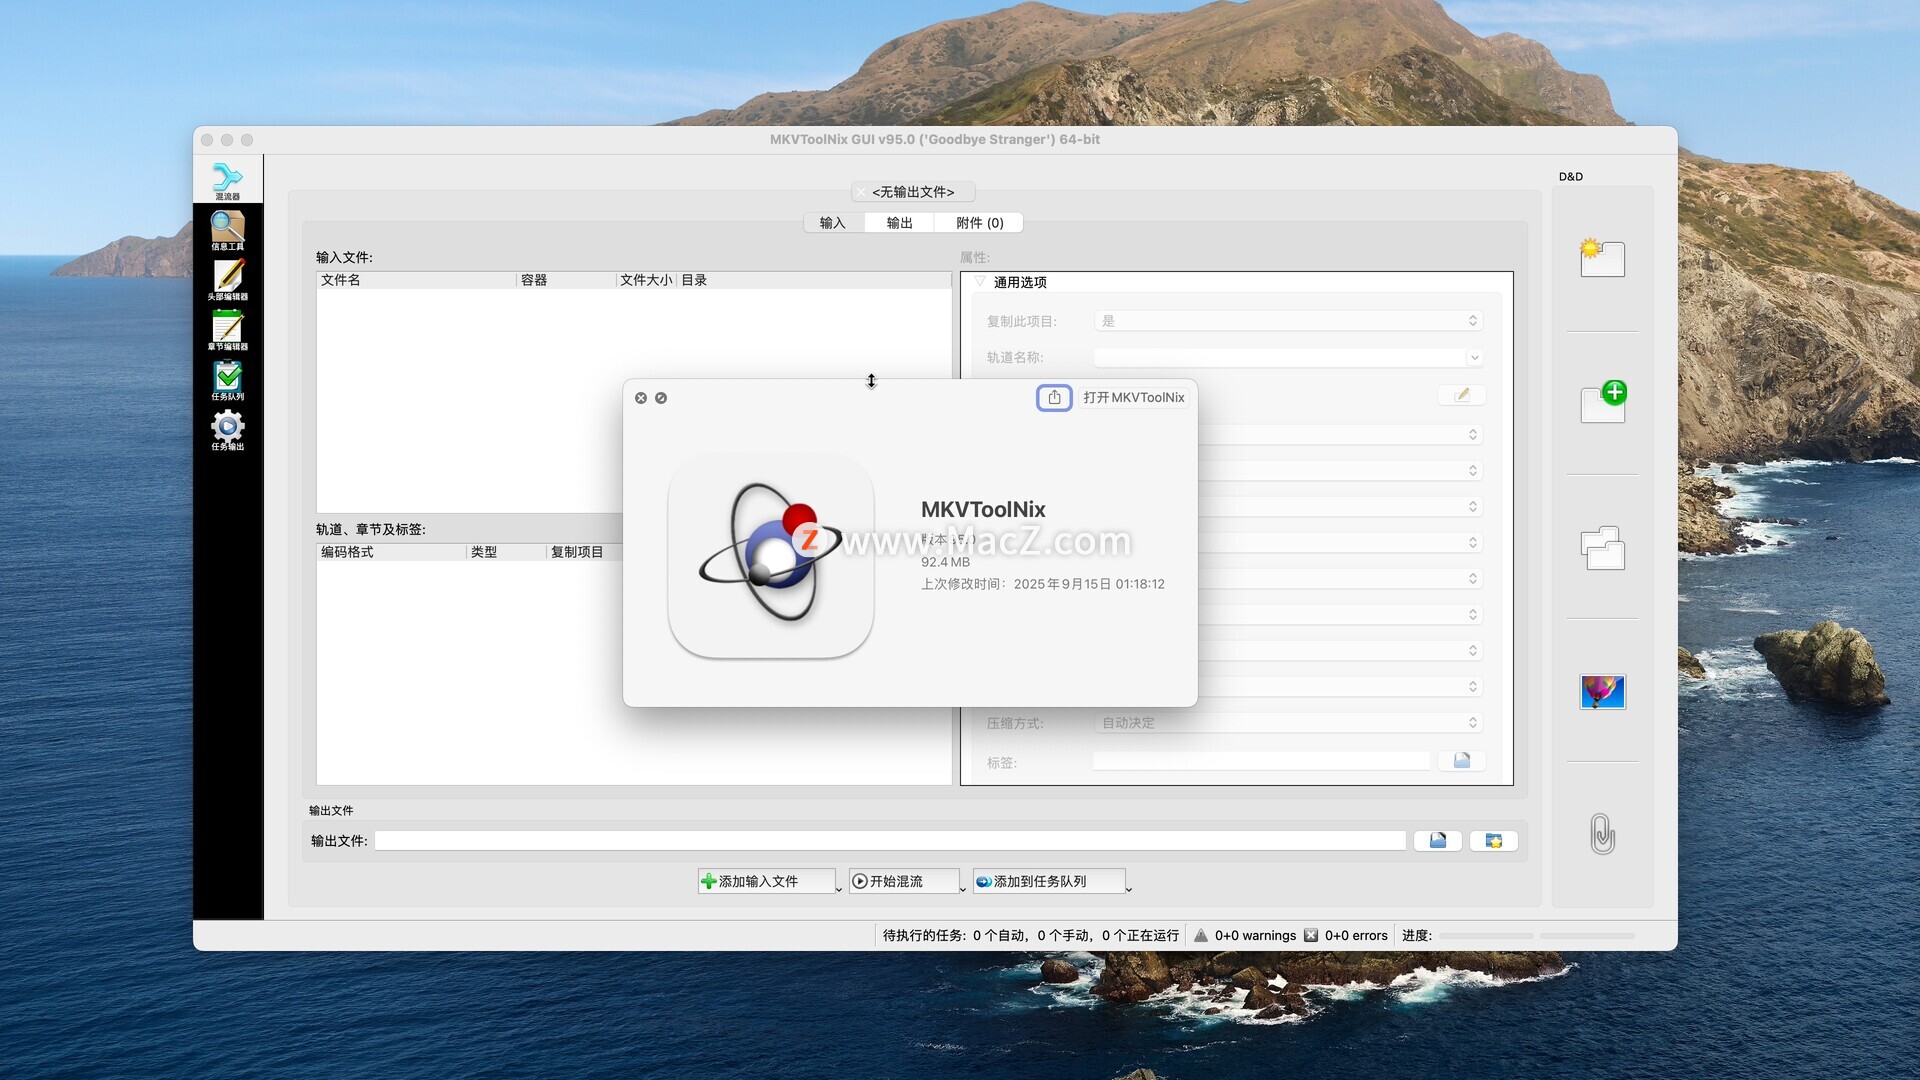Viewport: 1920px width, 1080px height.
Task: Open the 信息工具 info tool
Action: 227,230
